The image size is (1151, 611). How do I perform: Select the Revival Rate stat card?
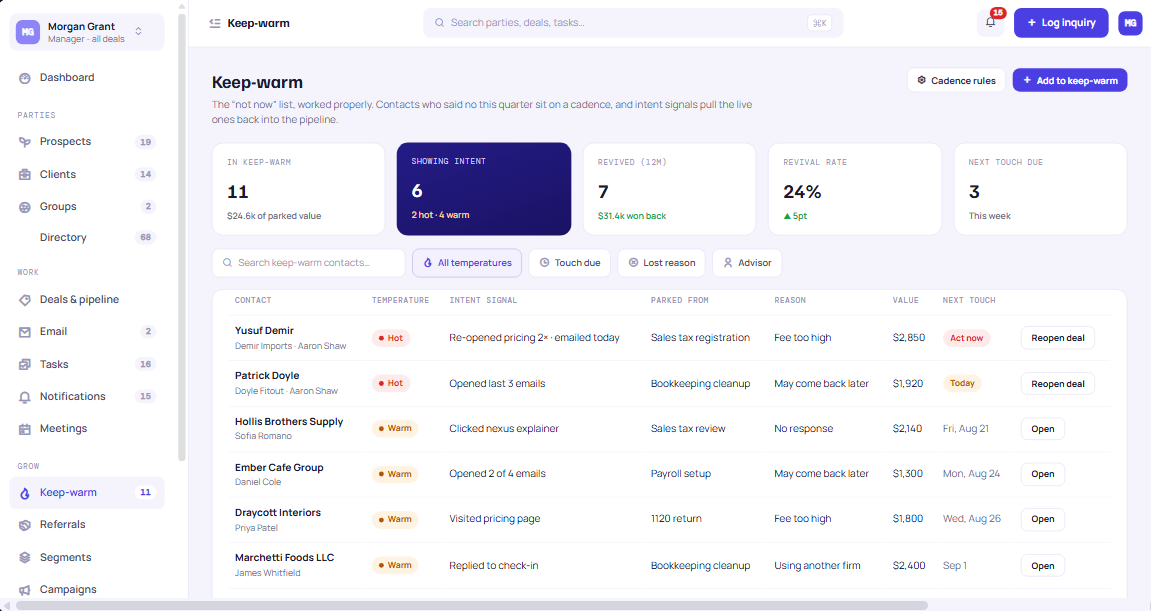854,189
